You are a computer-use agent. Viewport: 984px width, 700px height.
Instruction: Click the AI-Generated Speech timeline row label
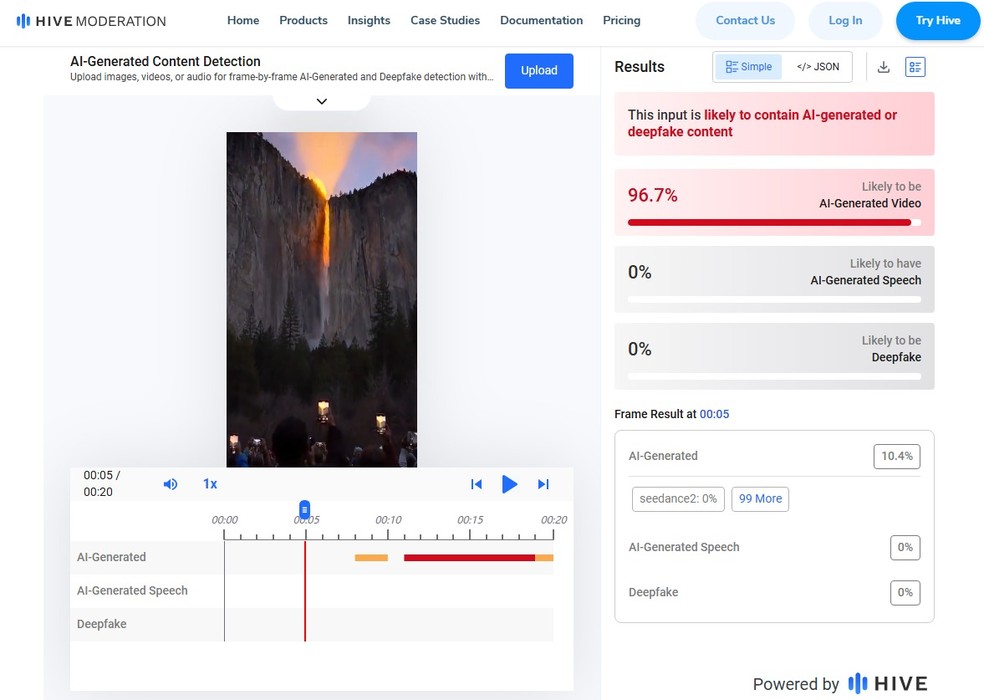click(132, 591)
